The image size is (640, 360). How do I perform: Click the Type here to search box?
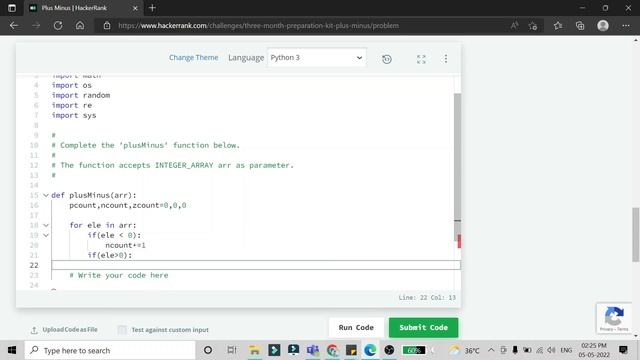click(x=110, y=350)
